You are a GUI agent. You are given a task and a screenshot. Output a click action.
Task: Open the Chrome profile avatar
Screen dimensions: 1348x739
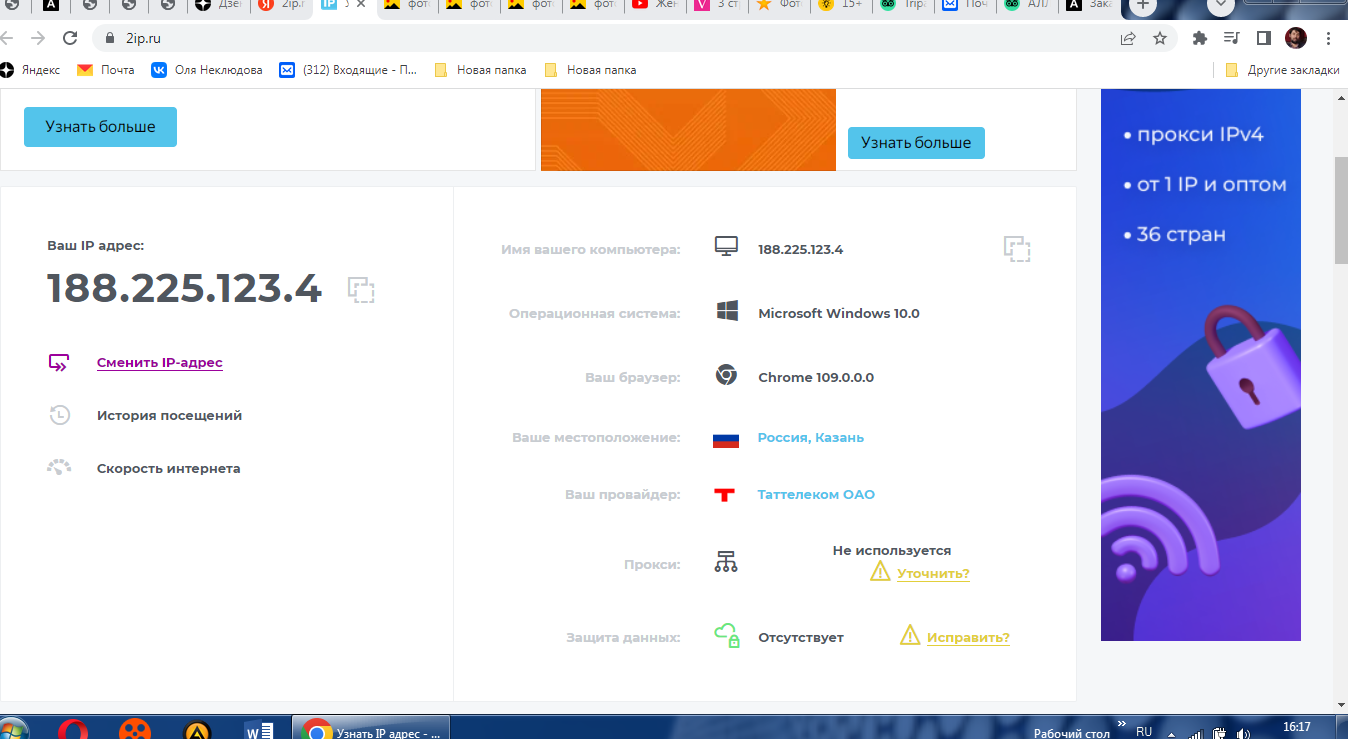point(1296,38)
